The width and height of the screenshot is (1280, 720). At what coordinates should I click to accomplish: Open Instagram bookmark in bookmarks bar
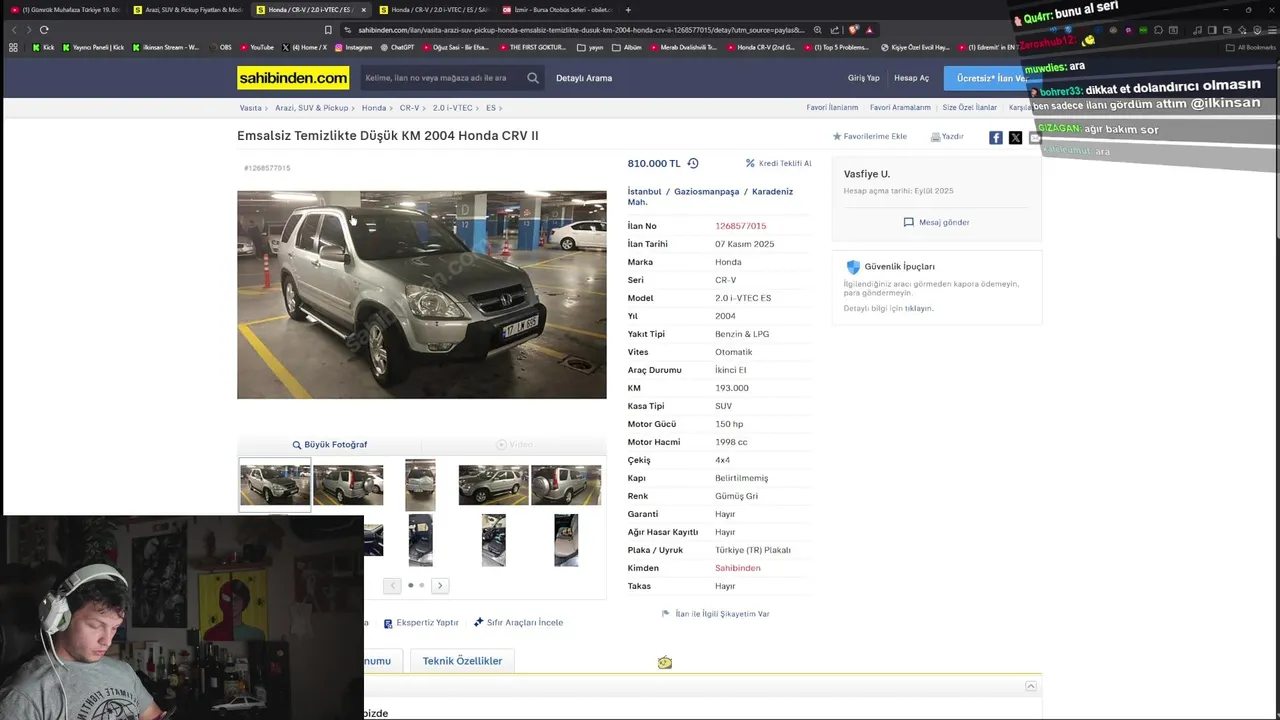coord(353,47)
